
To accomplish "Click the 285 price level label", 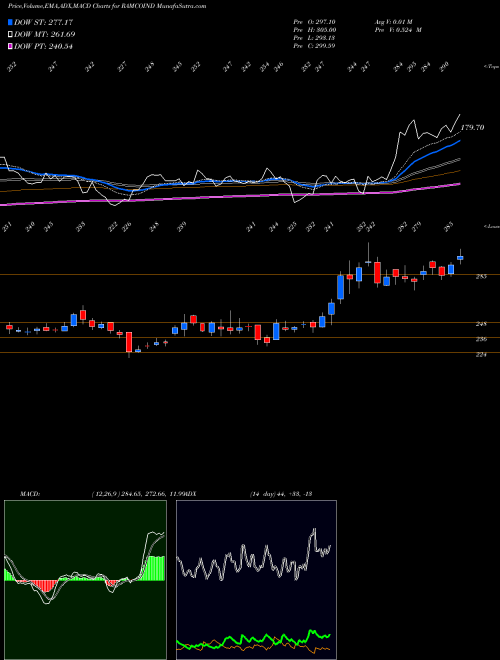I will [x=481, y=277].
